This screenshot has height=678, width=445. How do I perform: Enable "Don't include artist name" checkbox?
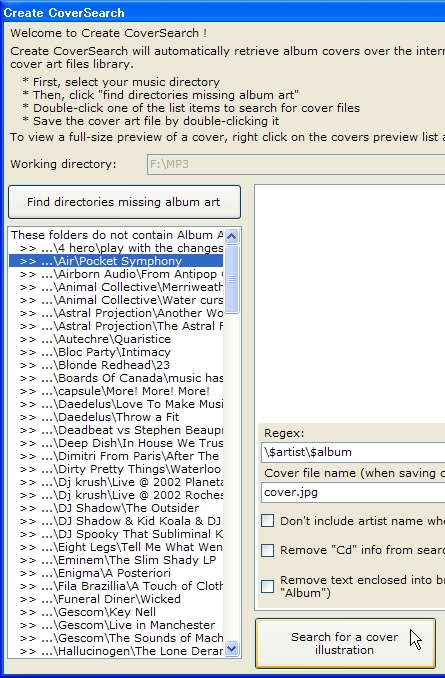pyautogui.click(x=267, y=520)
